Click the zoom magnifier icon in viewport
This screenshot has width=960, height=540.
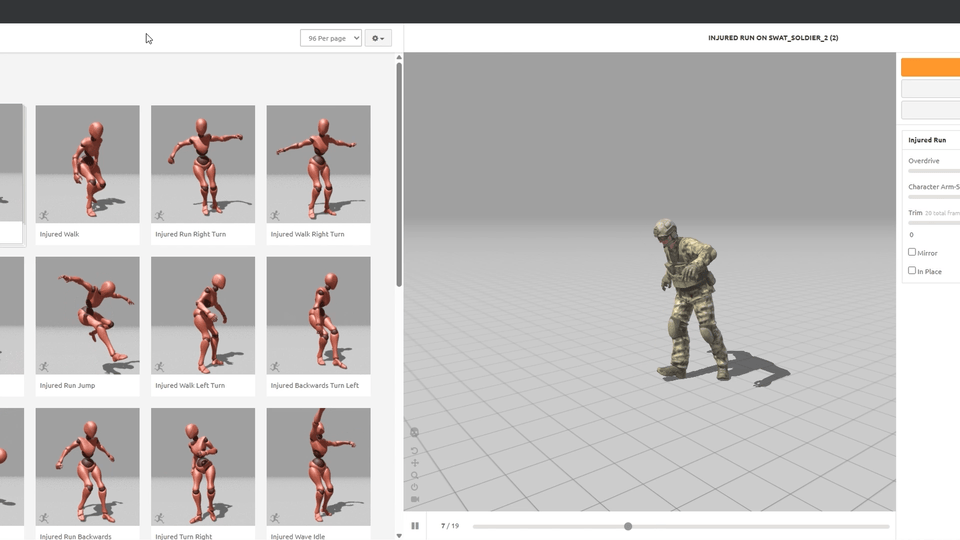pyautogui.click(x=415, y=475)
